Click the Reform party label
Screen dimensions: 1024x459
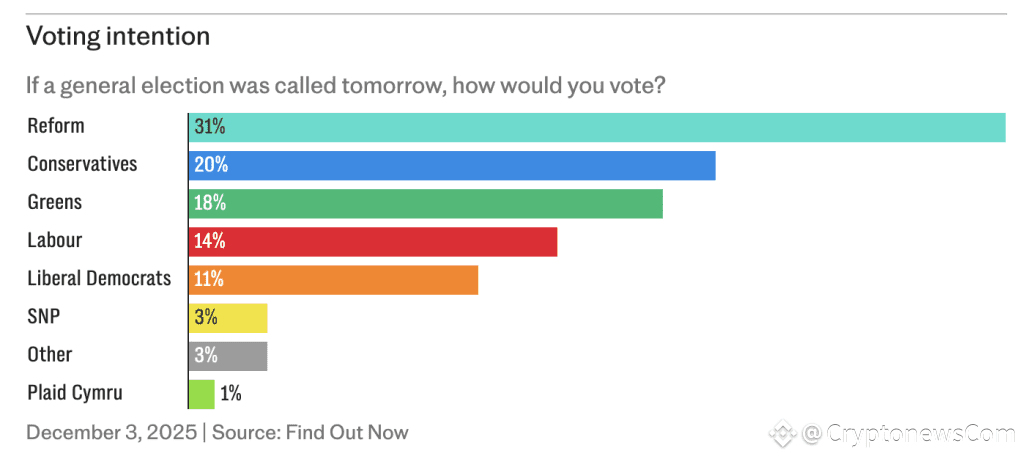pos(56,125)
